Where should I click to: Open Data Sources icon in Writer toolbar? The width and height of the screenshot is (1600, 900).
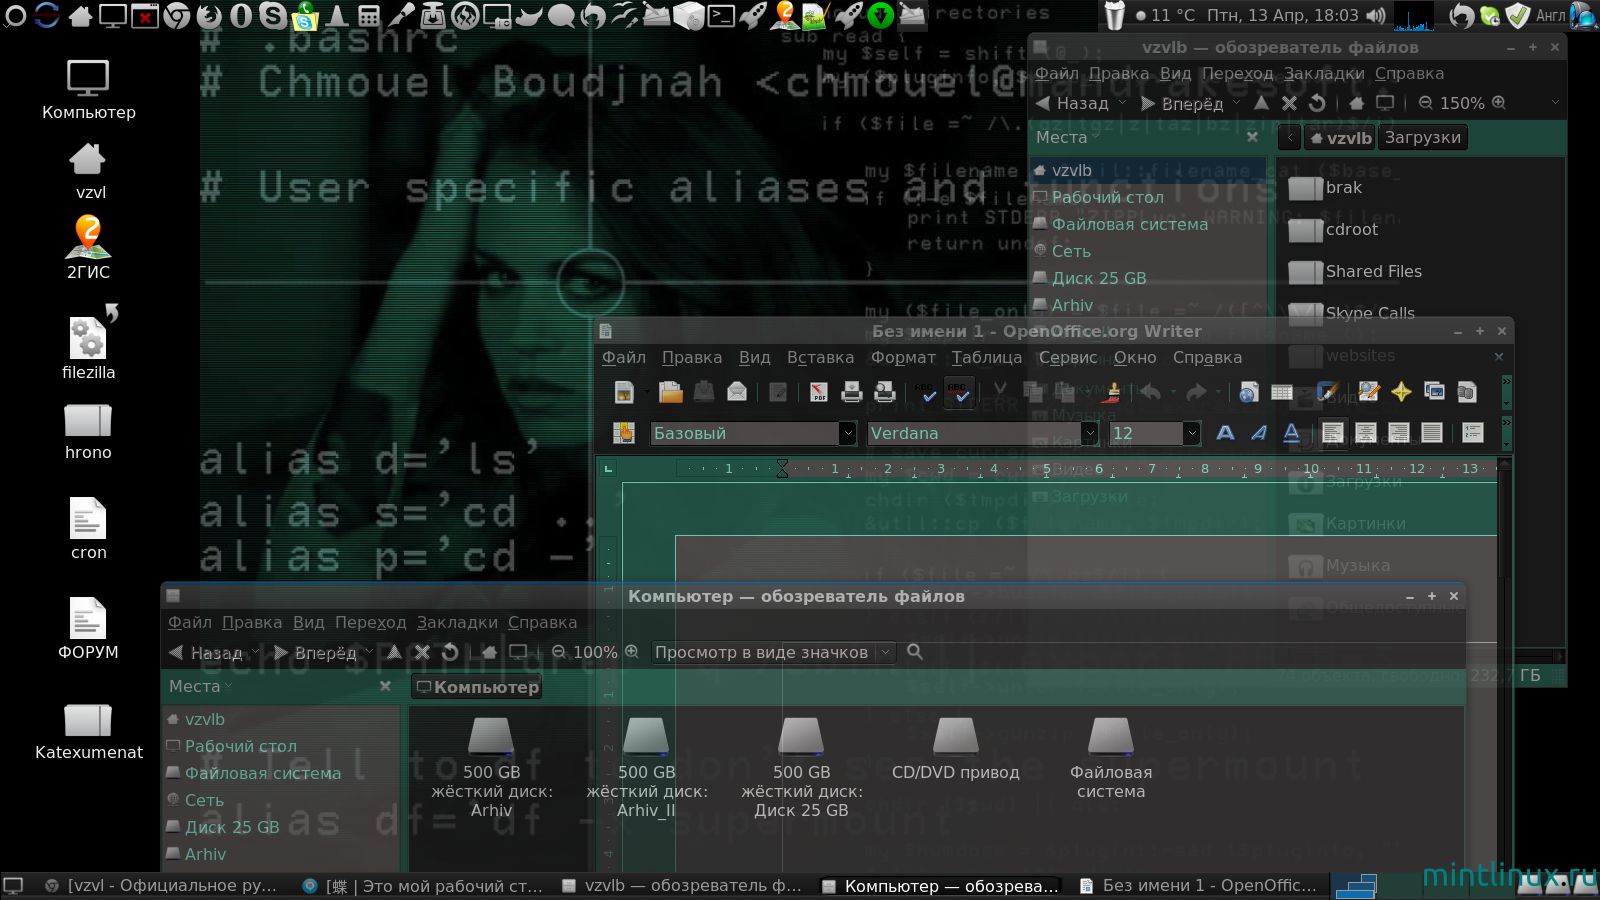1467,393
